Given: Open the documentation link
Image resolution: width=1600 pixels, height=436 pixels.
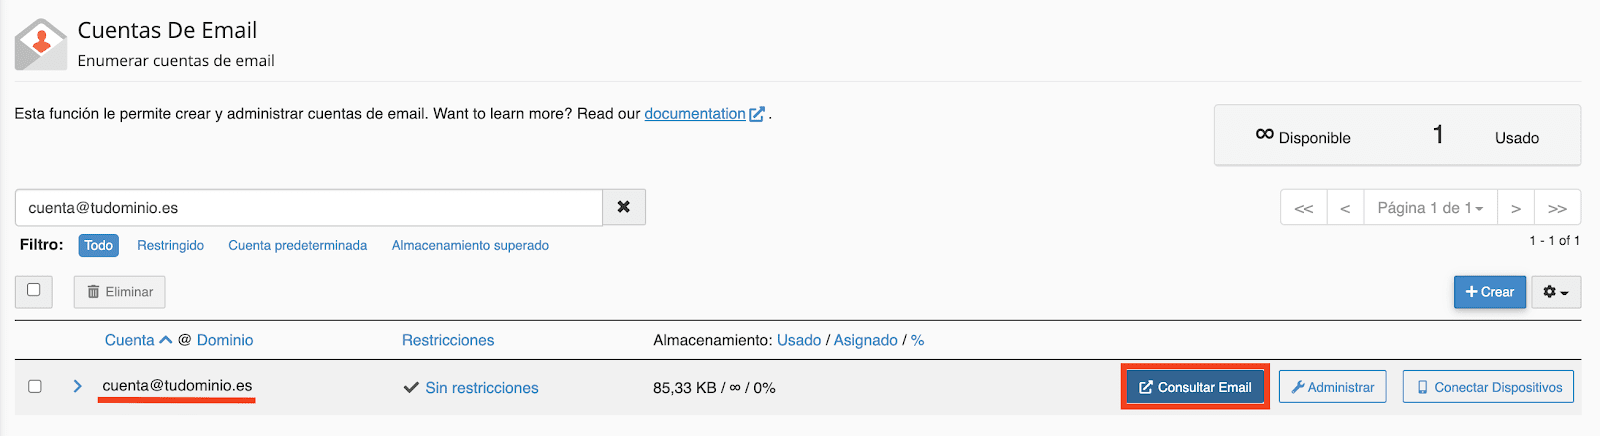Looking at the screenshot, I should (x=695, y=114).
